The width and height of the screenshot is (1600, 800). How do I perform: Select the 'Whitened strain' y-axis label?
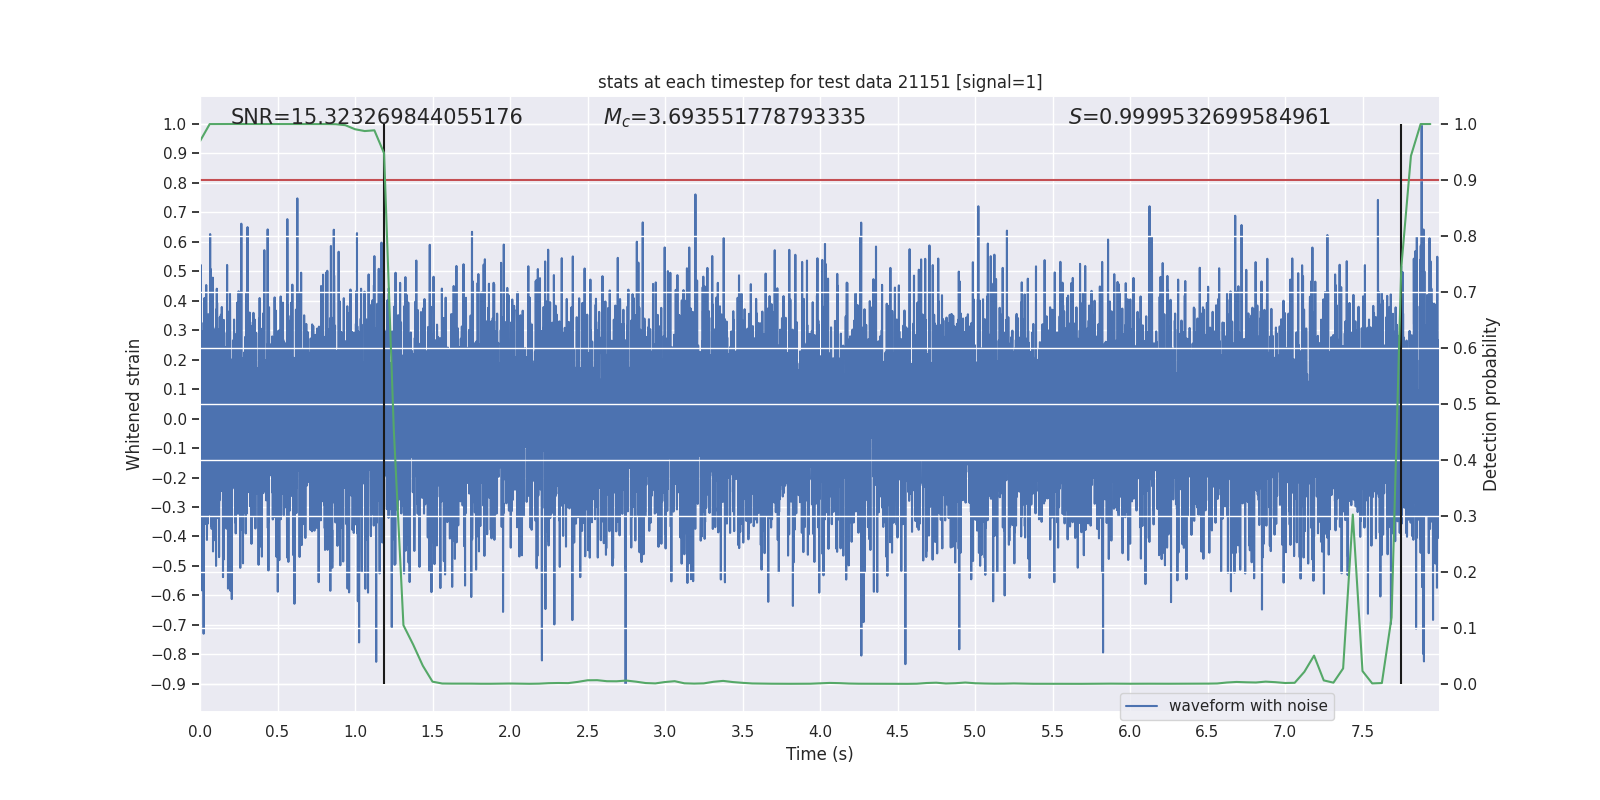(133, 404)
